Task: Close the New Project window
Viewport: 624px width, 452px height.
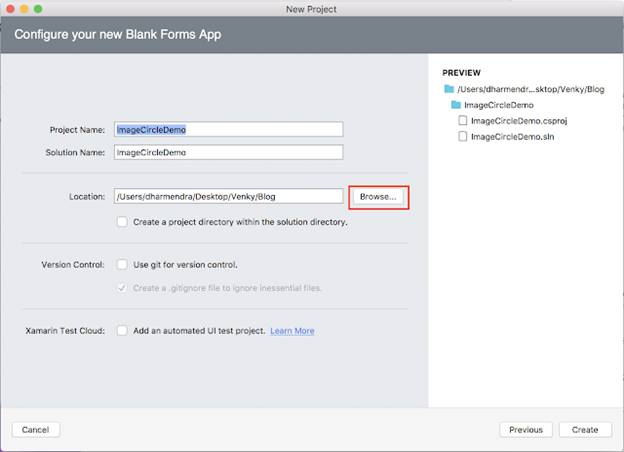Action: point(11,9)
